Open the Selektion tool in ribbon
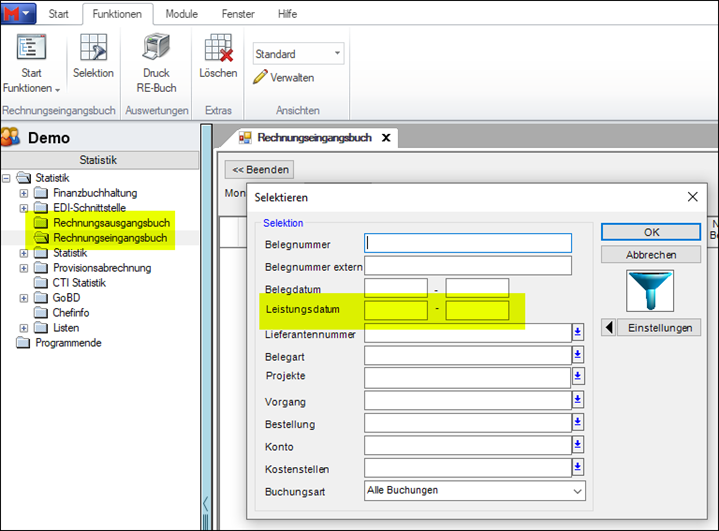The width and height of the screenshot is (719, 531). 93,48
